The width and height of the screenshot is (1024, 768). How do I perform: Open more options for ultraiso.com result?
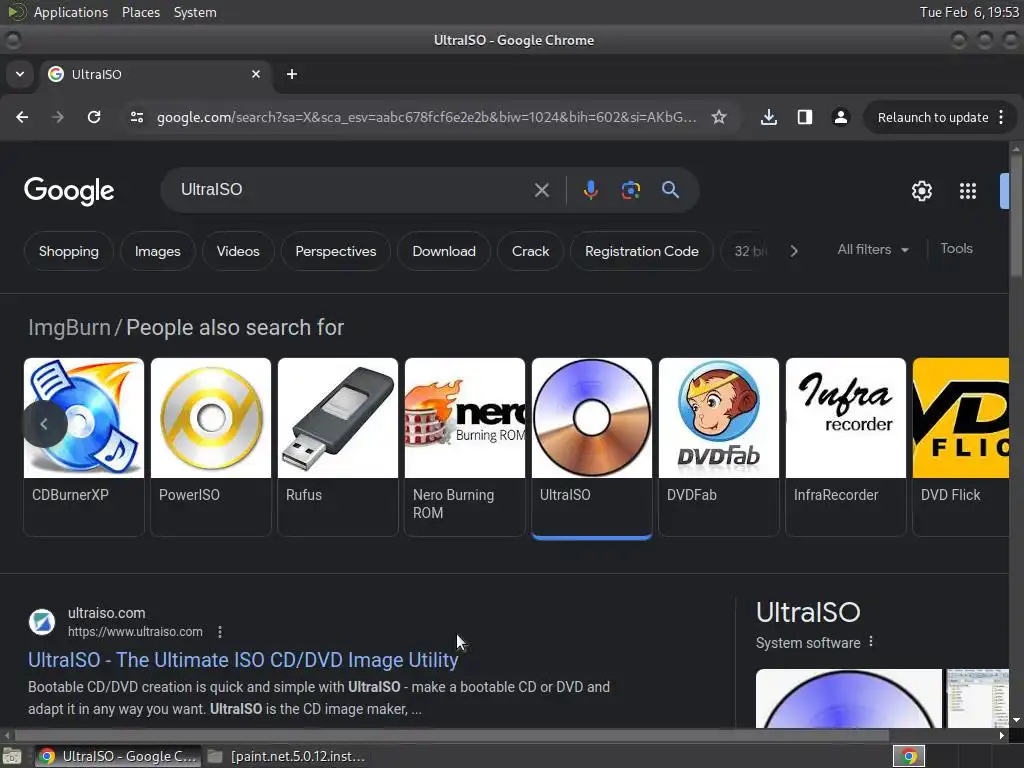(x=220, y=632)
